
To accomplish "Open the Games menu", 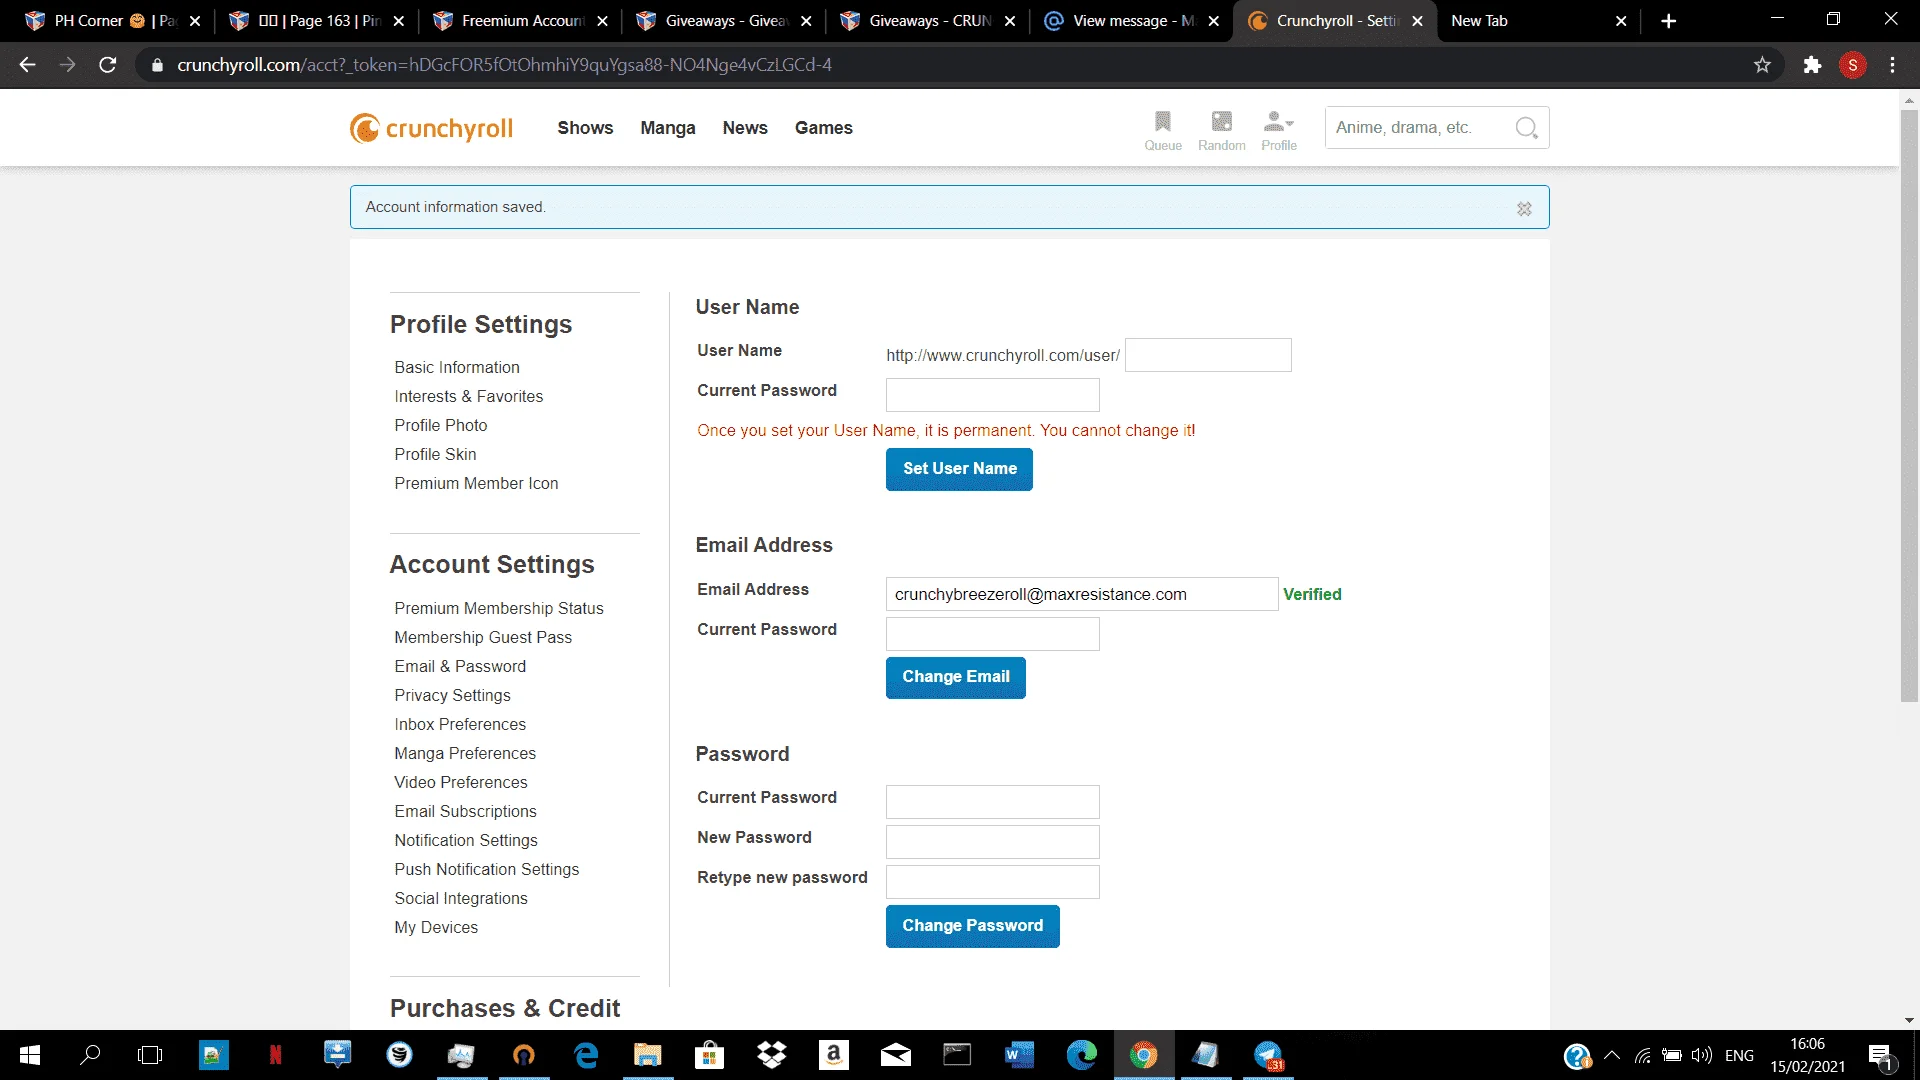I will pyautogui.click(x=824, y=128).
